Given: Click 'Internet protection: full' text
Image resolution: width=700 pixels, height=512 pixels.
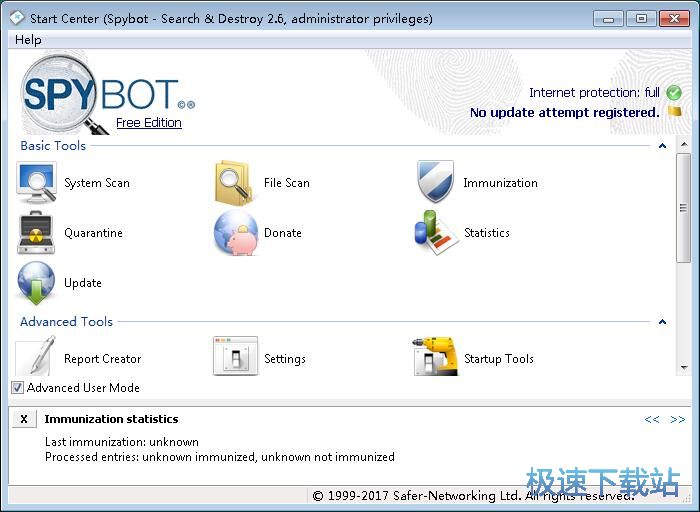Looking at the screenshot, I should (594, 92).
